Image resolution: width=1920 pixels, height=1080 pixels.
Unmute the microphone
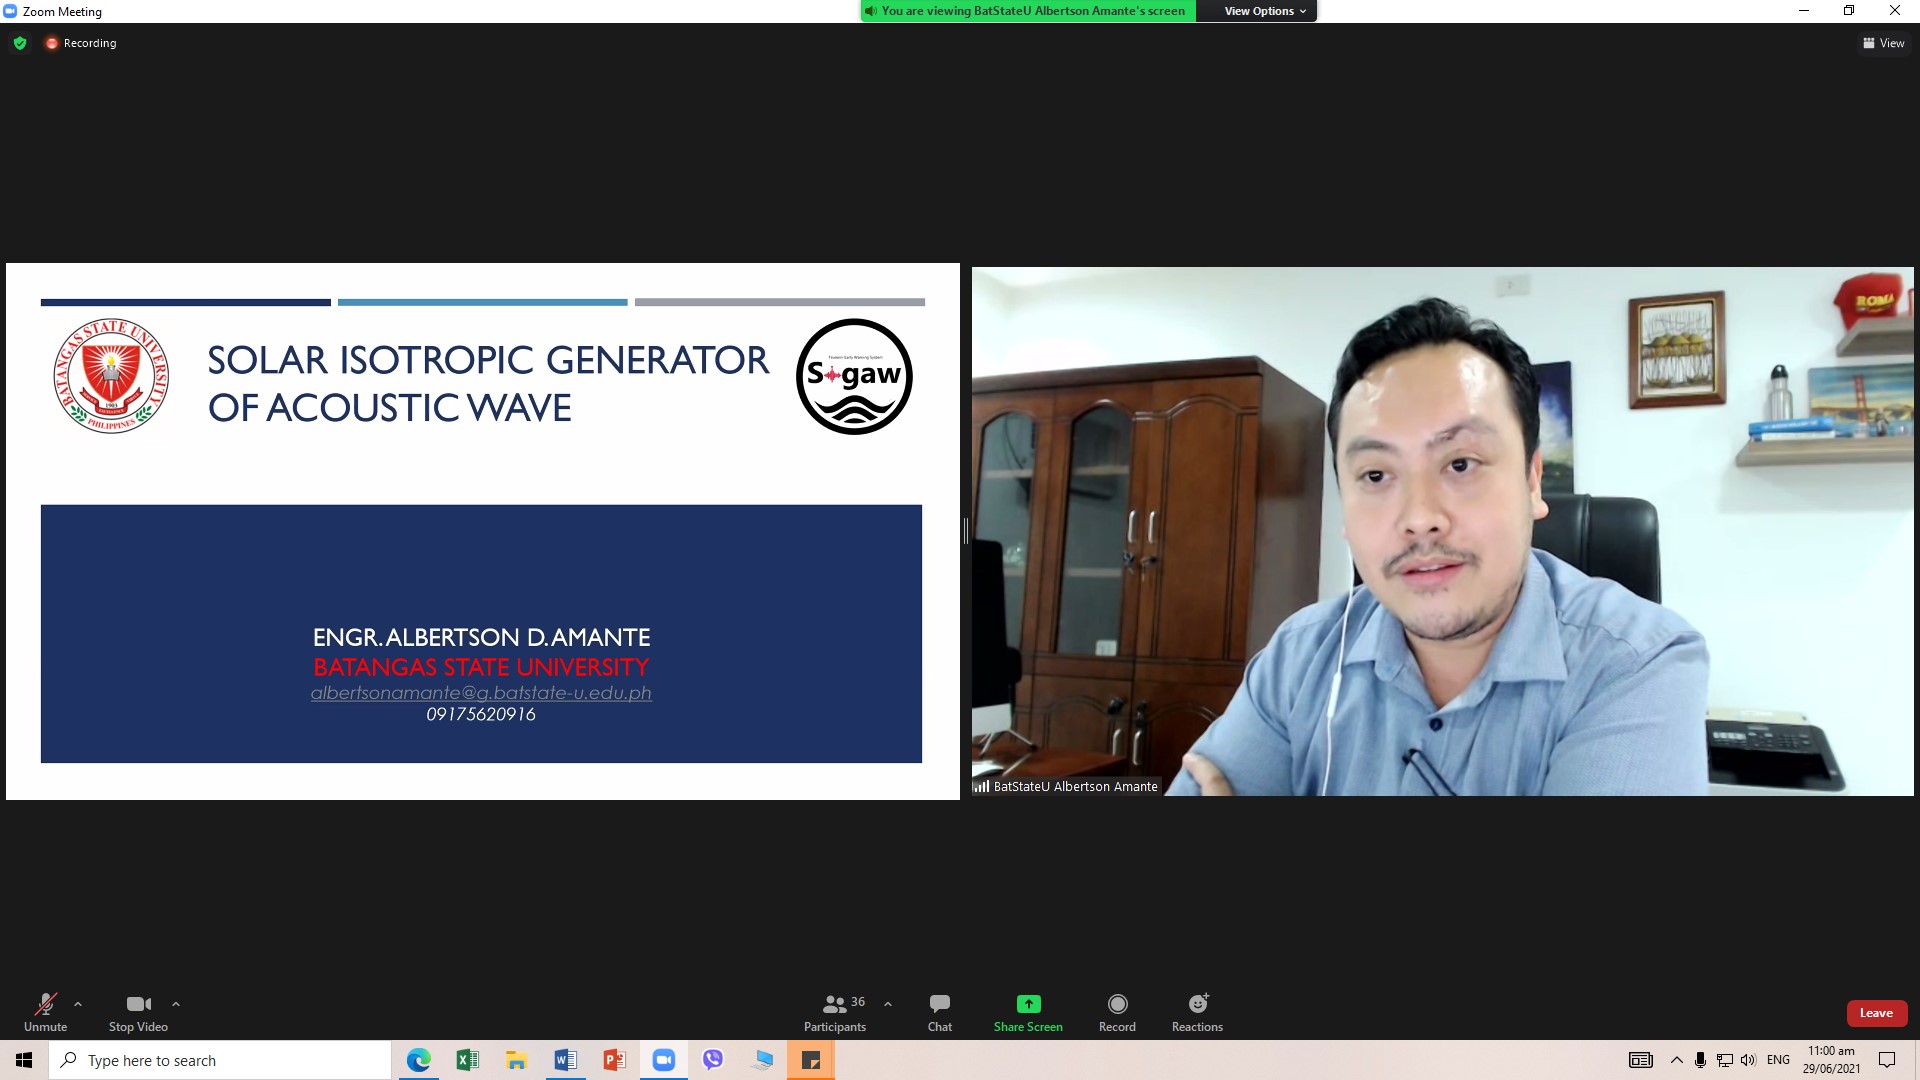[45, 1012]
